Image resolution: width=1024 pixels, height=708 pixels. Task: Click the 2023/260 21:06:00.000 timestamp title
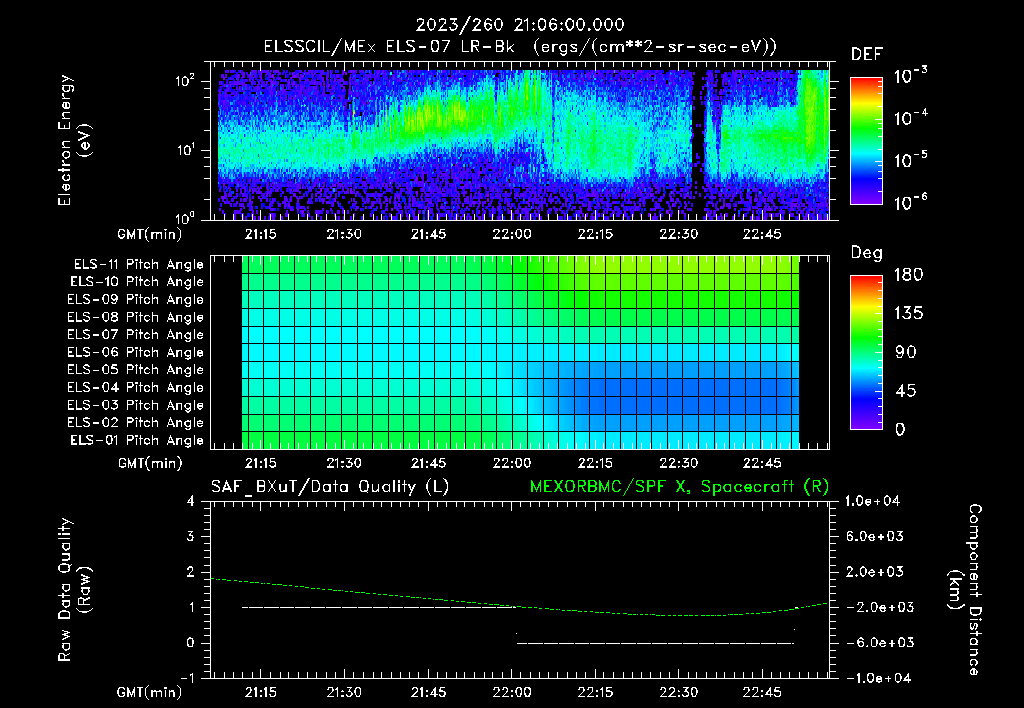(x=520, y=25)
